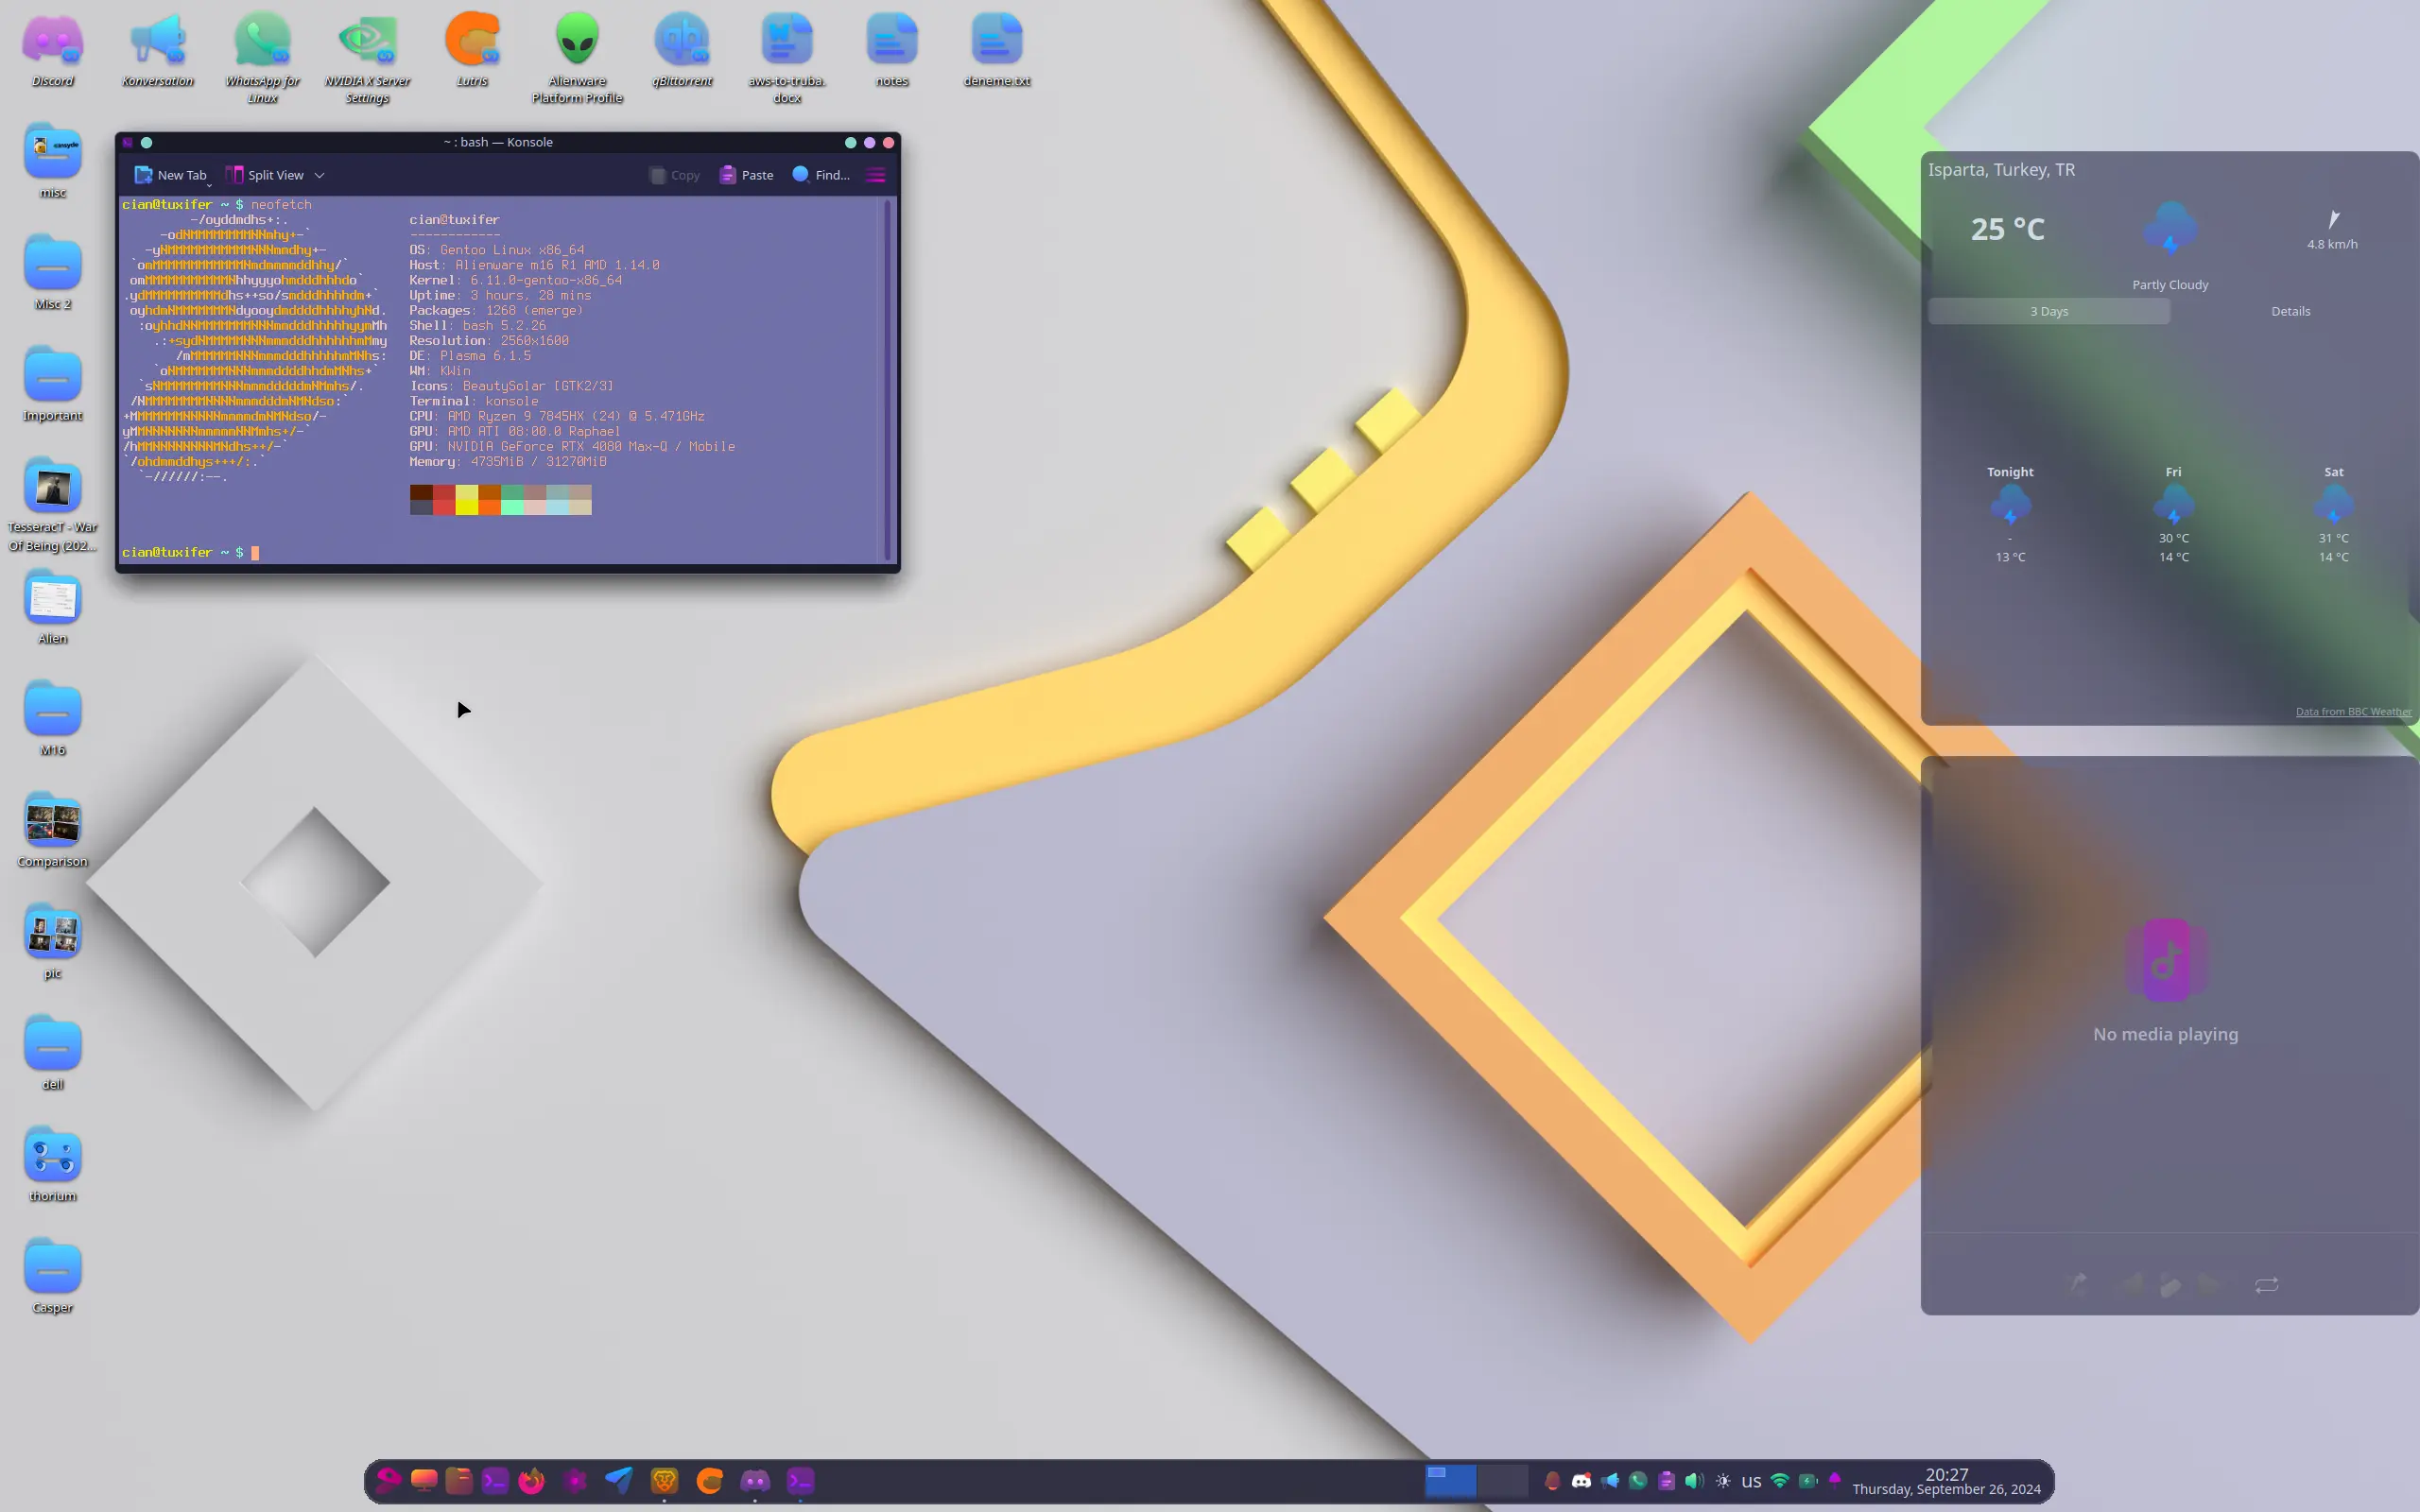Select the Casper folder

[x=53, y=1277]
